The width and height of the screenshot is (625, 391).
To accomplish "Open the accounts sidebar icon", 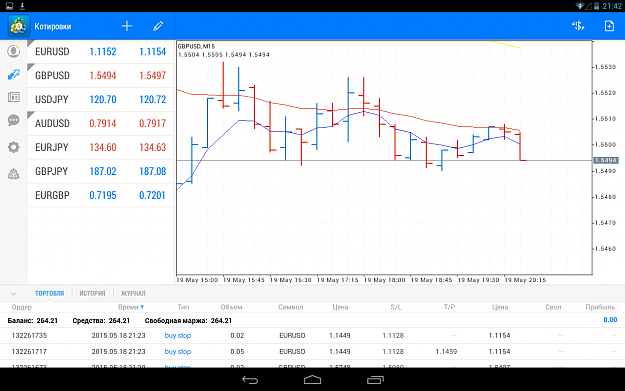I will pos(14,51).
